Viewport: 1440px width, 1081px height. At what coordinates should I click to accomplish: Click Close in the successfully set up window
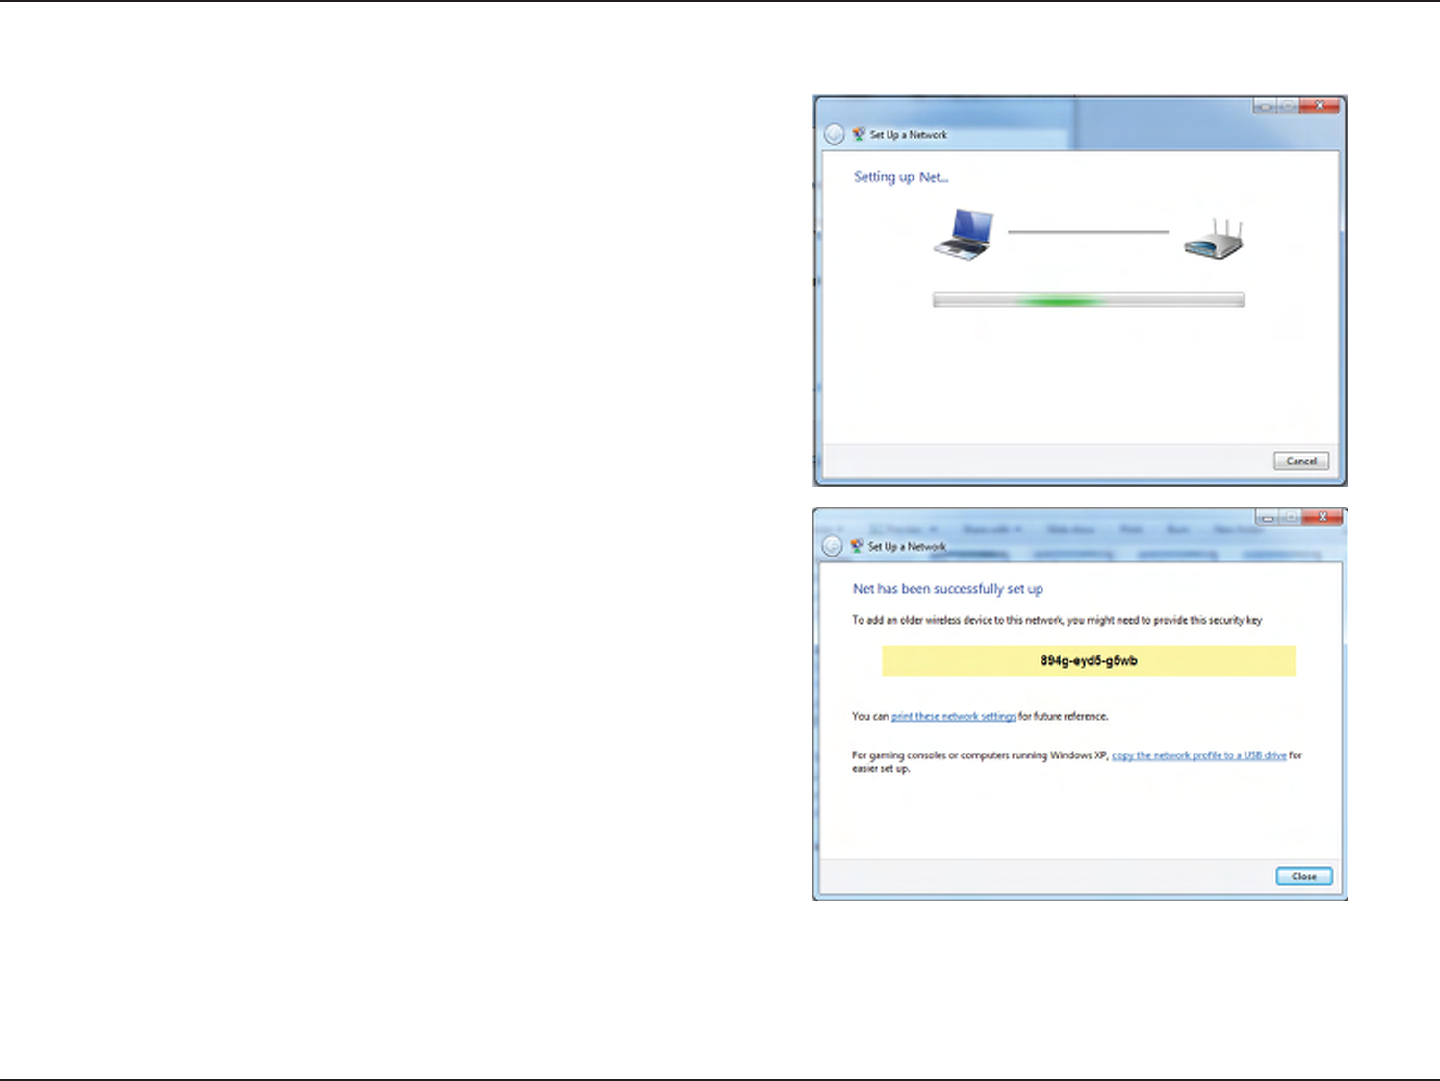tap(1304, 876)
